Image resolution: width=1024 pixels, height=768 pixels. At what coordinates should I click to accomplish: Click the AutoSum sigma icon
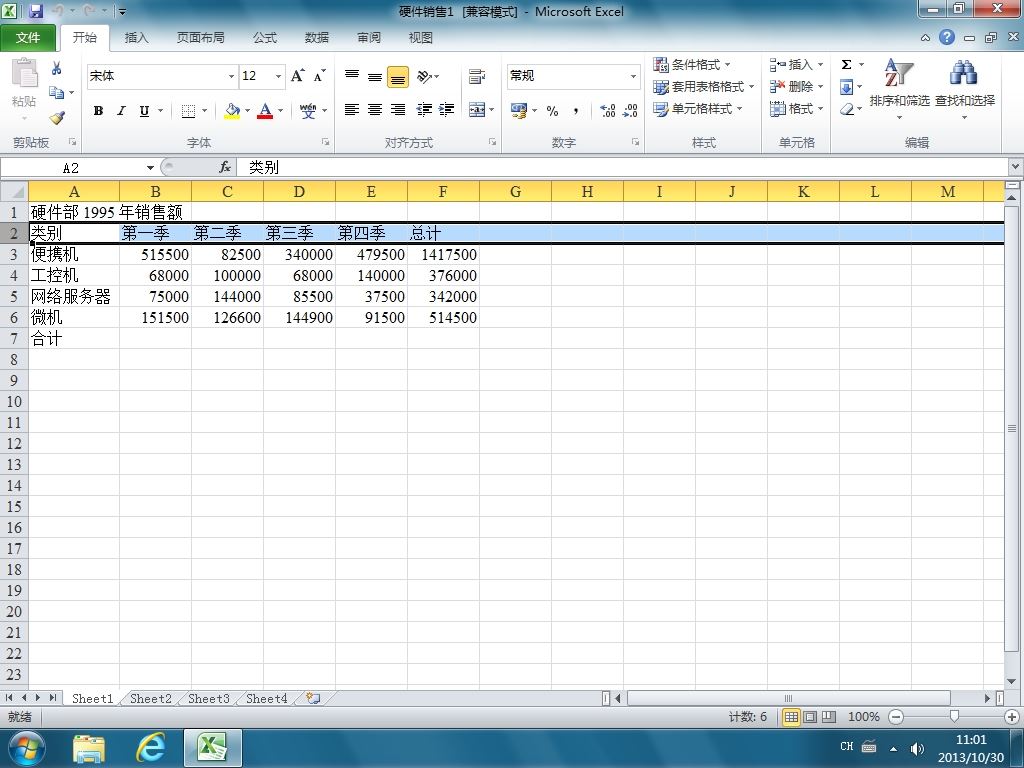846,64
